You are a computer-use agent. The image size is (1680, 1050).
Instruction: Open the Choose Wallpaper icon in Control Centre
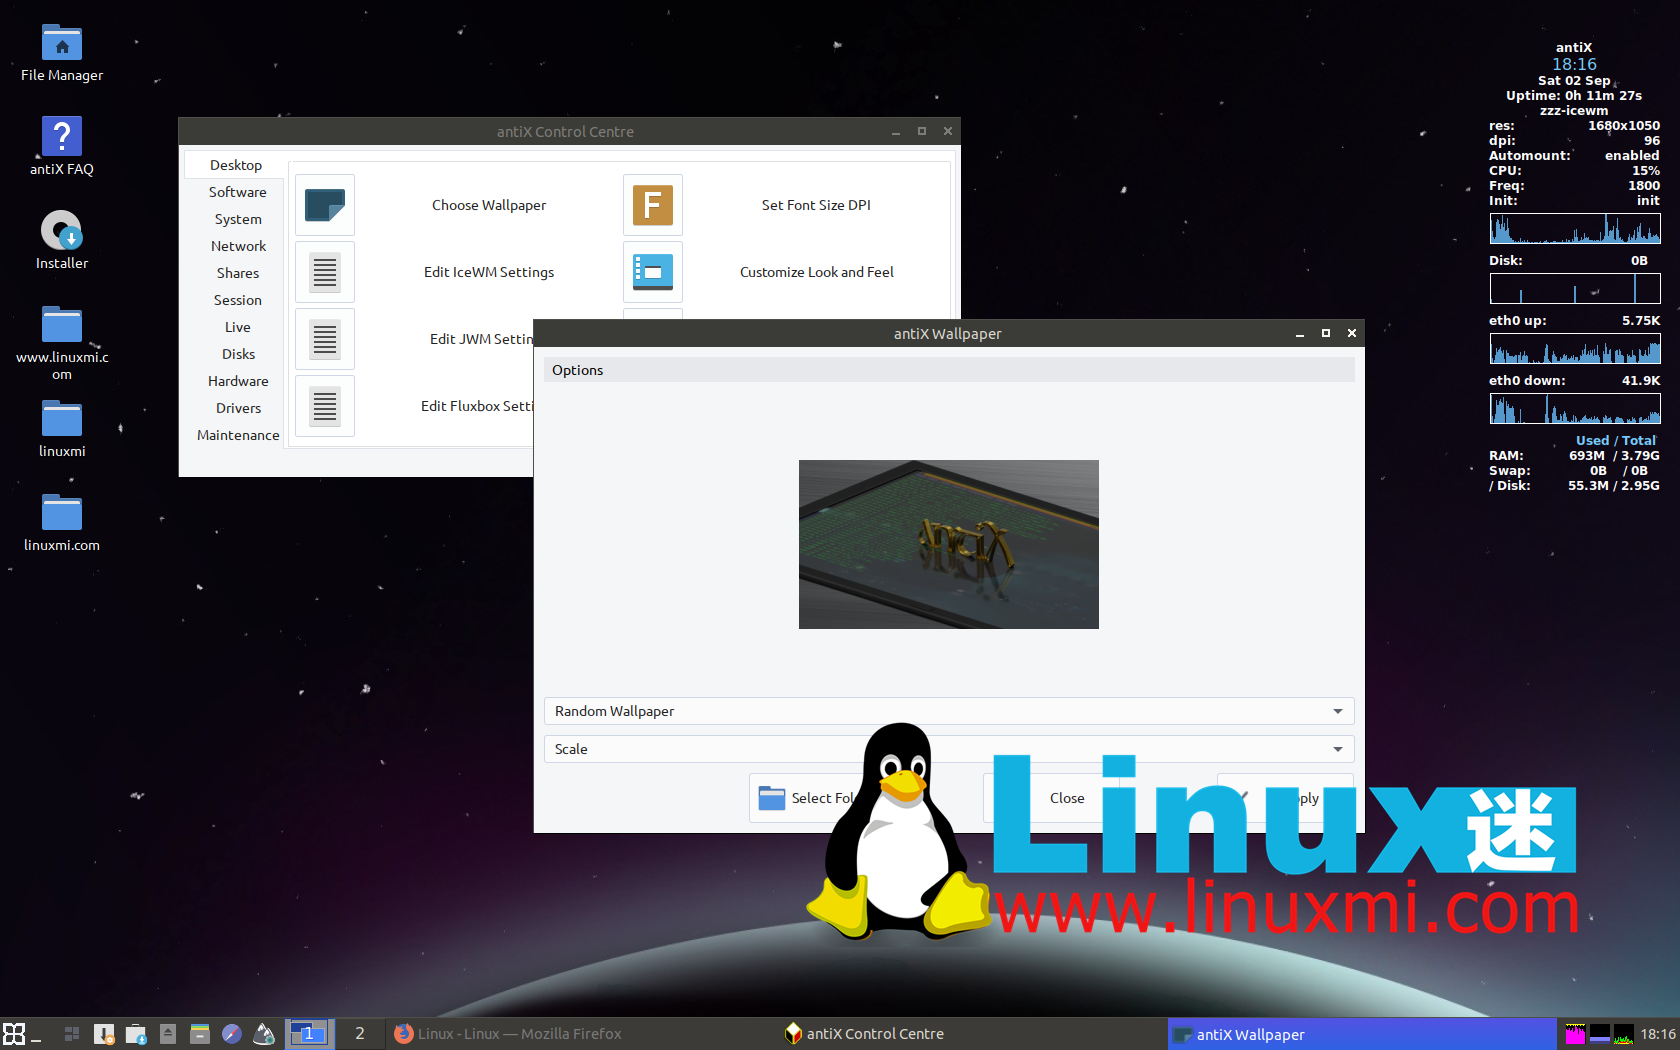point(325,205)
